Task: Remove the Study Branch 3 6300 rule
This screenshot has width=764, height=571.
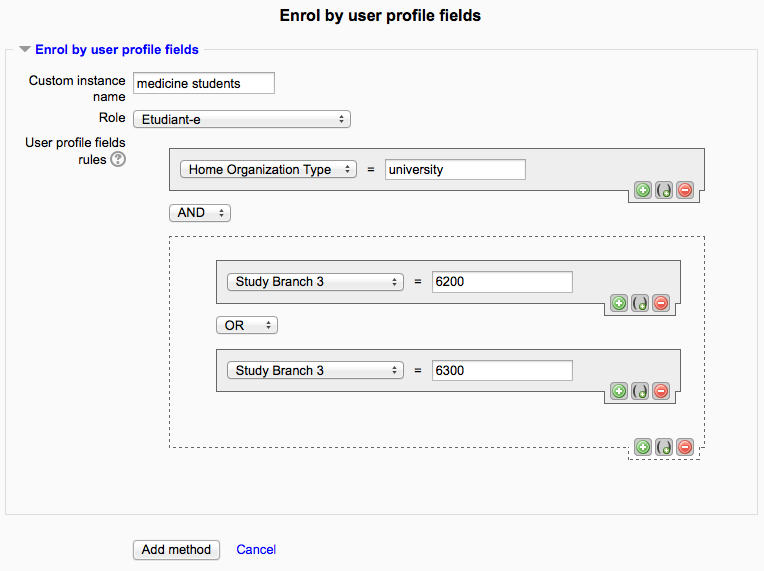Action: click(x=661, y=391)
